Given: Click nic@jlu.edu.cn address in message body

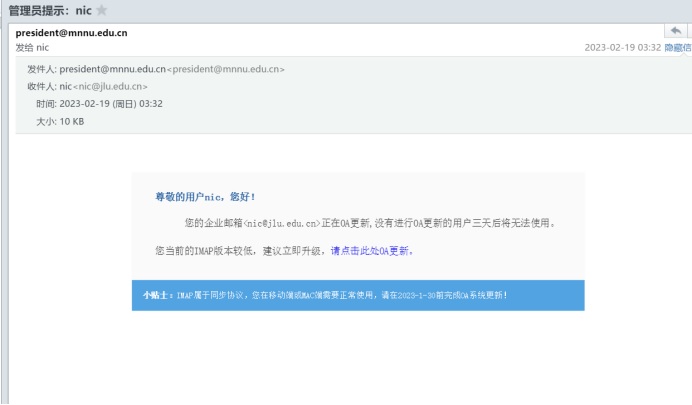Looking at the screenshot, I should click(x=282, y=223).
